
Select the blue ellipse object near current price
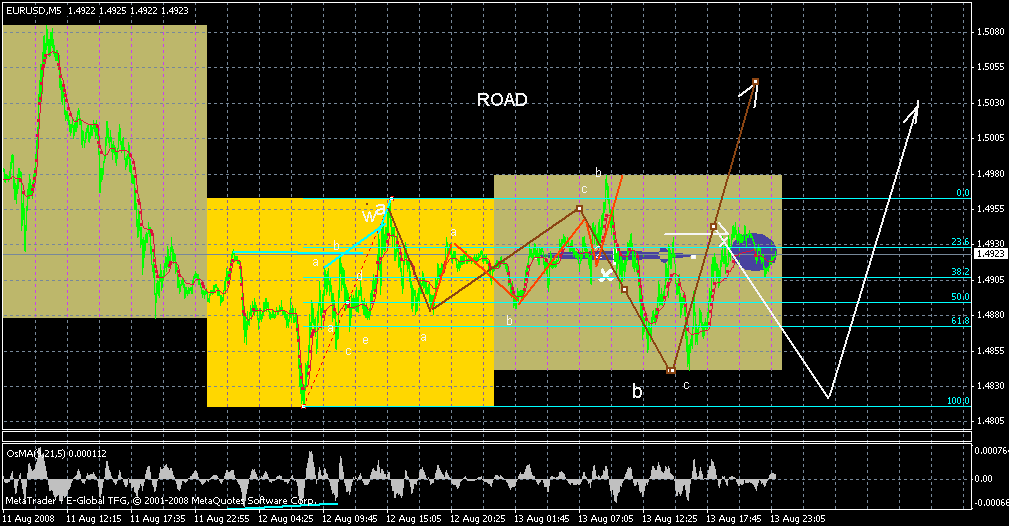click(x=753, y=252)
